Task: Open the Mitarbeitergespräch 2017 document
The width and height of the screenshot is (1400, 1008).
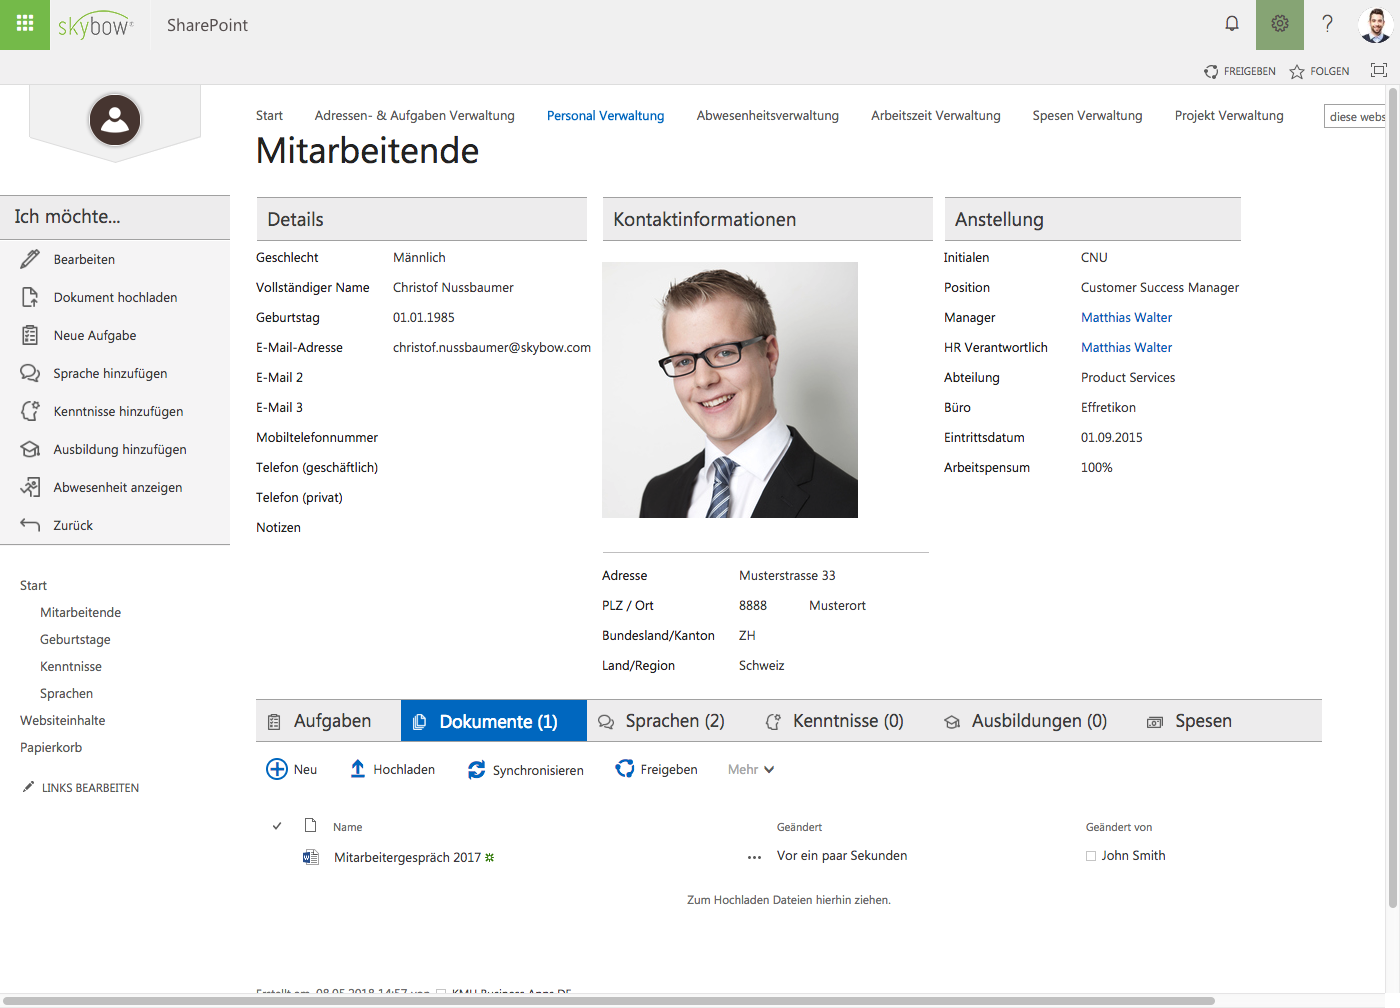Action: tap(407, 857)
